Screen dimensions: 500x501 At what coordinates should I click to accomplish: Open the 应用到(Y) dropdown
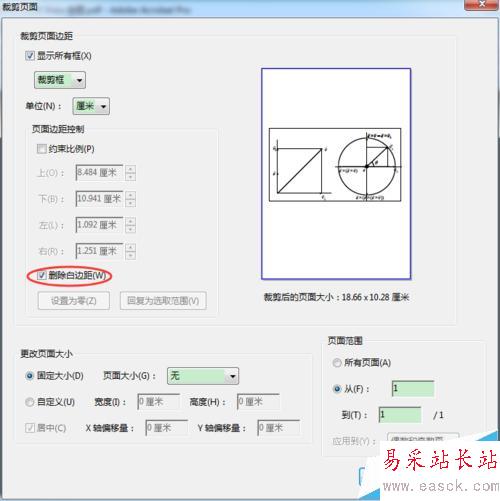point(423,438)
